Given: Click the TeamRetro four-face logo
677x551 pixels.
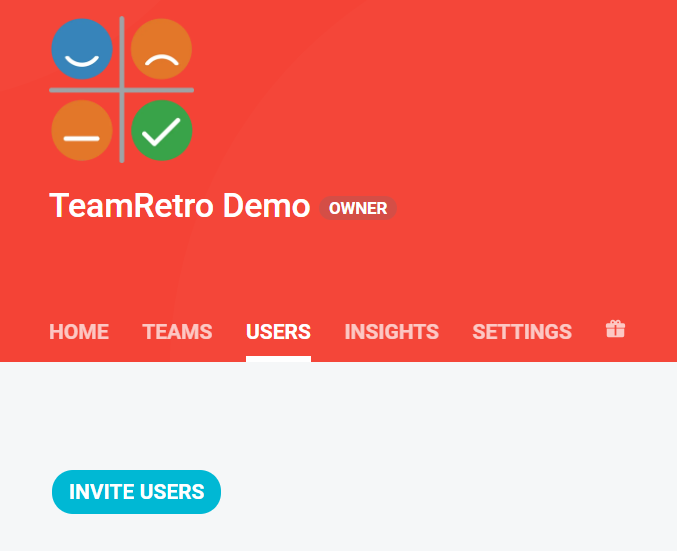Looking at the screenshot, I should tap(122, 90).
